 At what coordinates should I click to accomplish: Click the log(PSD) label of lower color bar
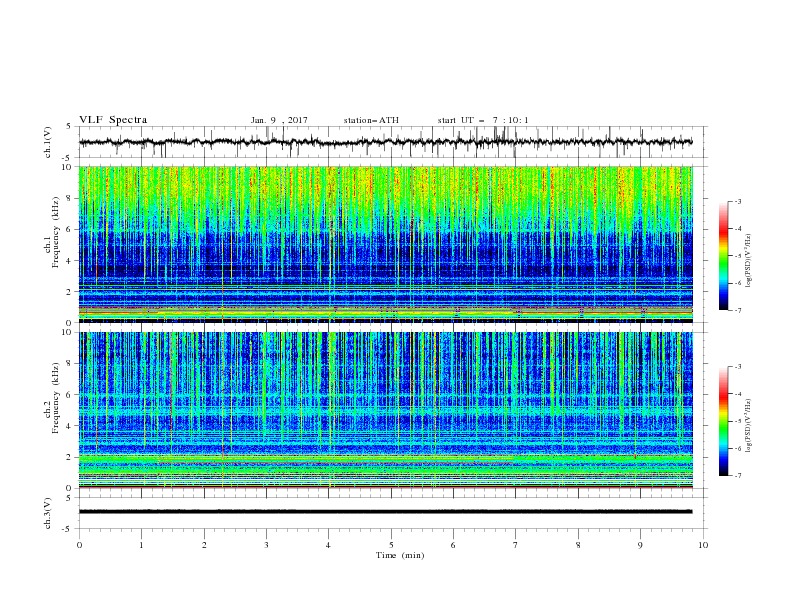pos(749,425)
